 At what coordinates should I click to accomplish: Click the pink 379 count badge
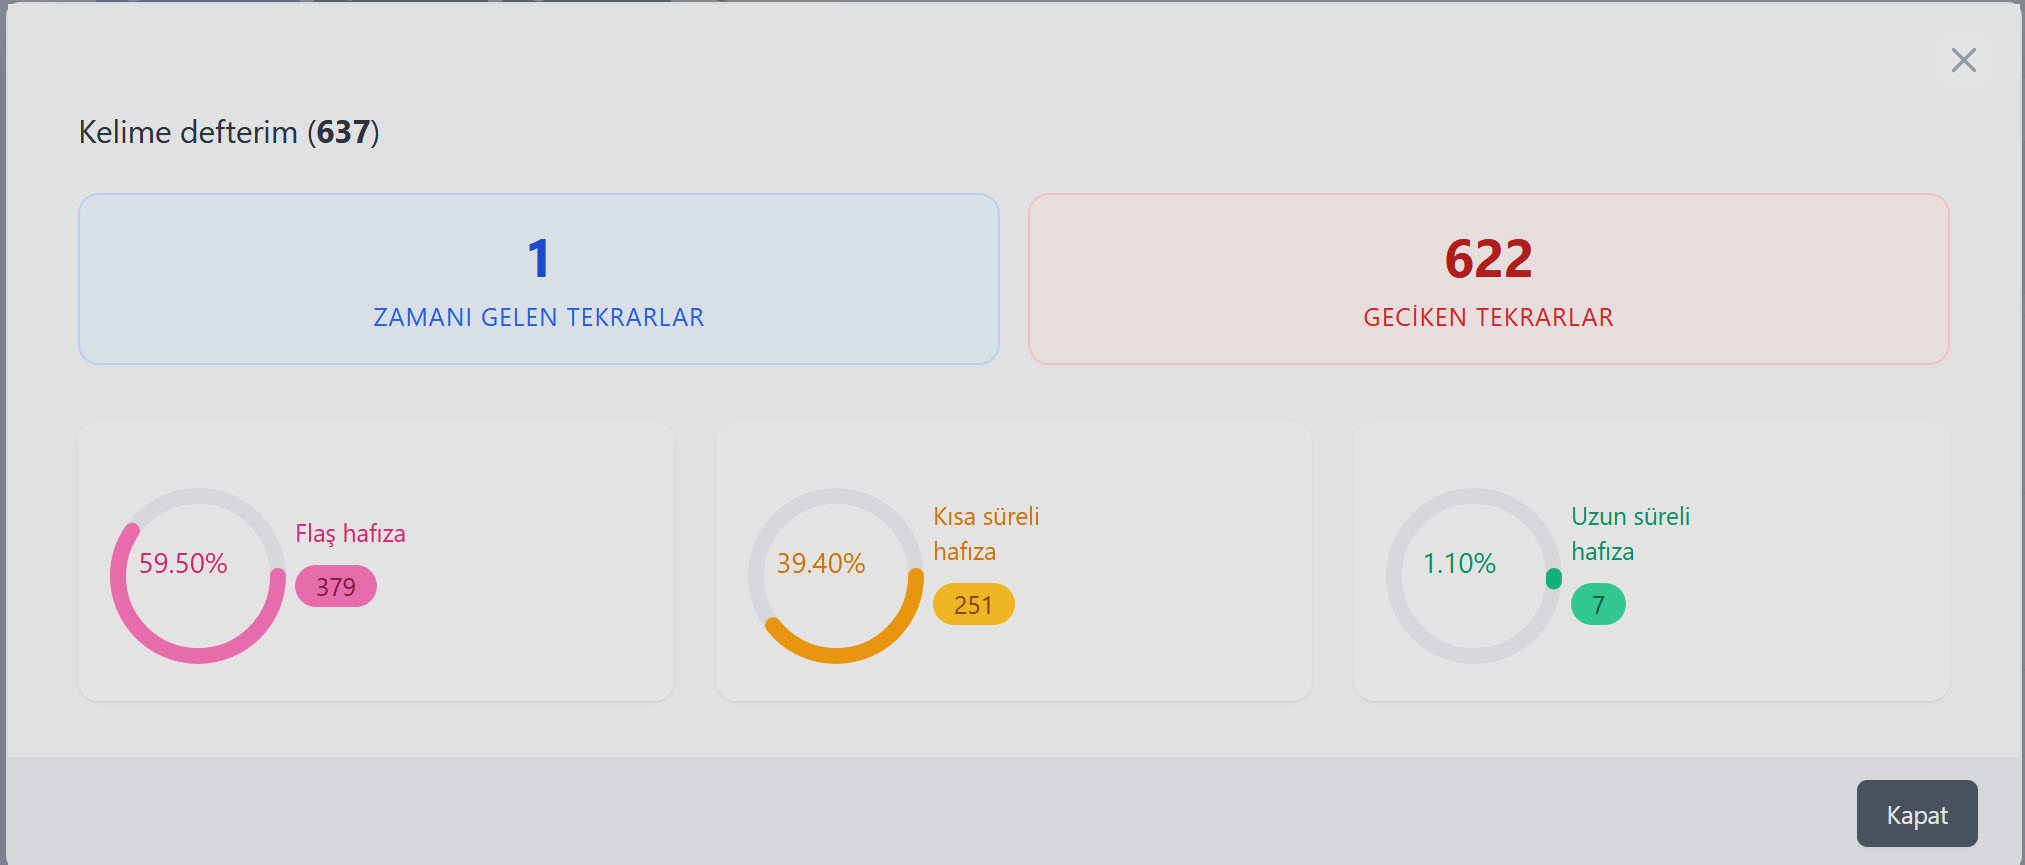point(336,587)
